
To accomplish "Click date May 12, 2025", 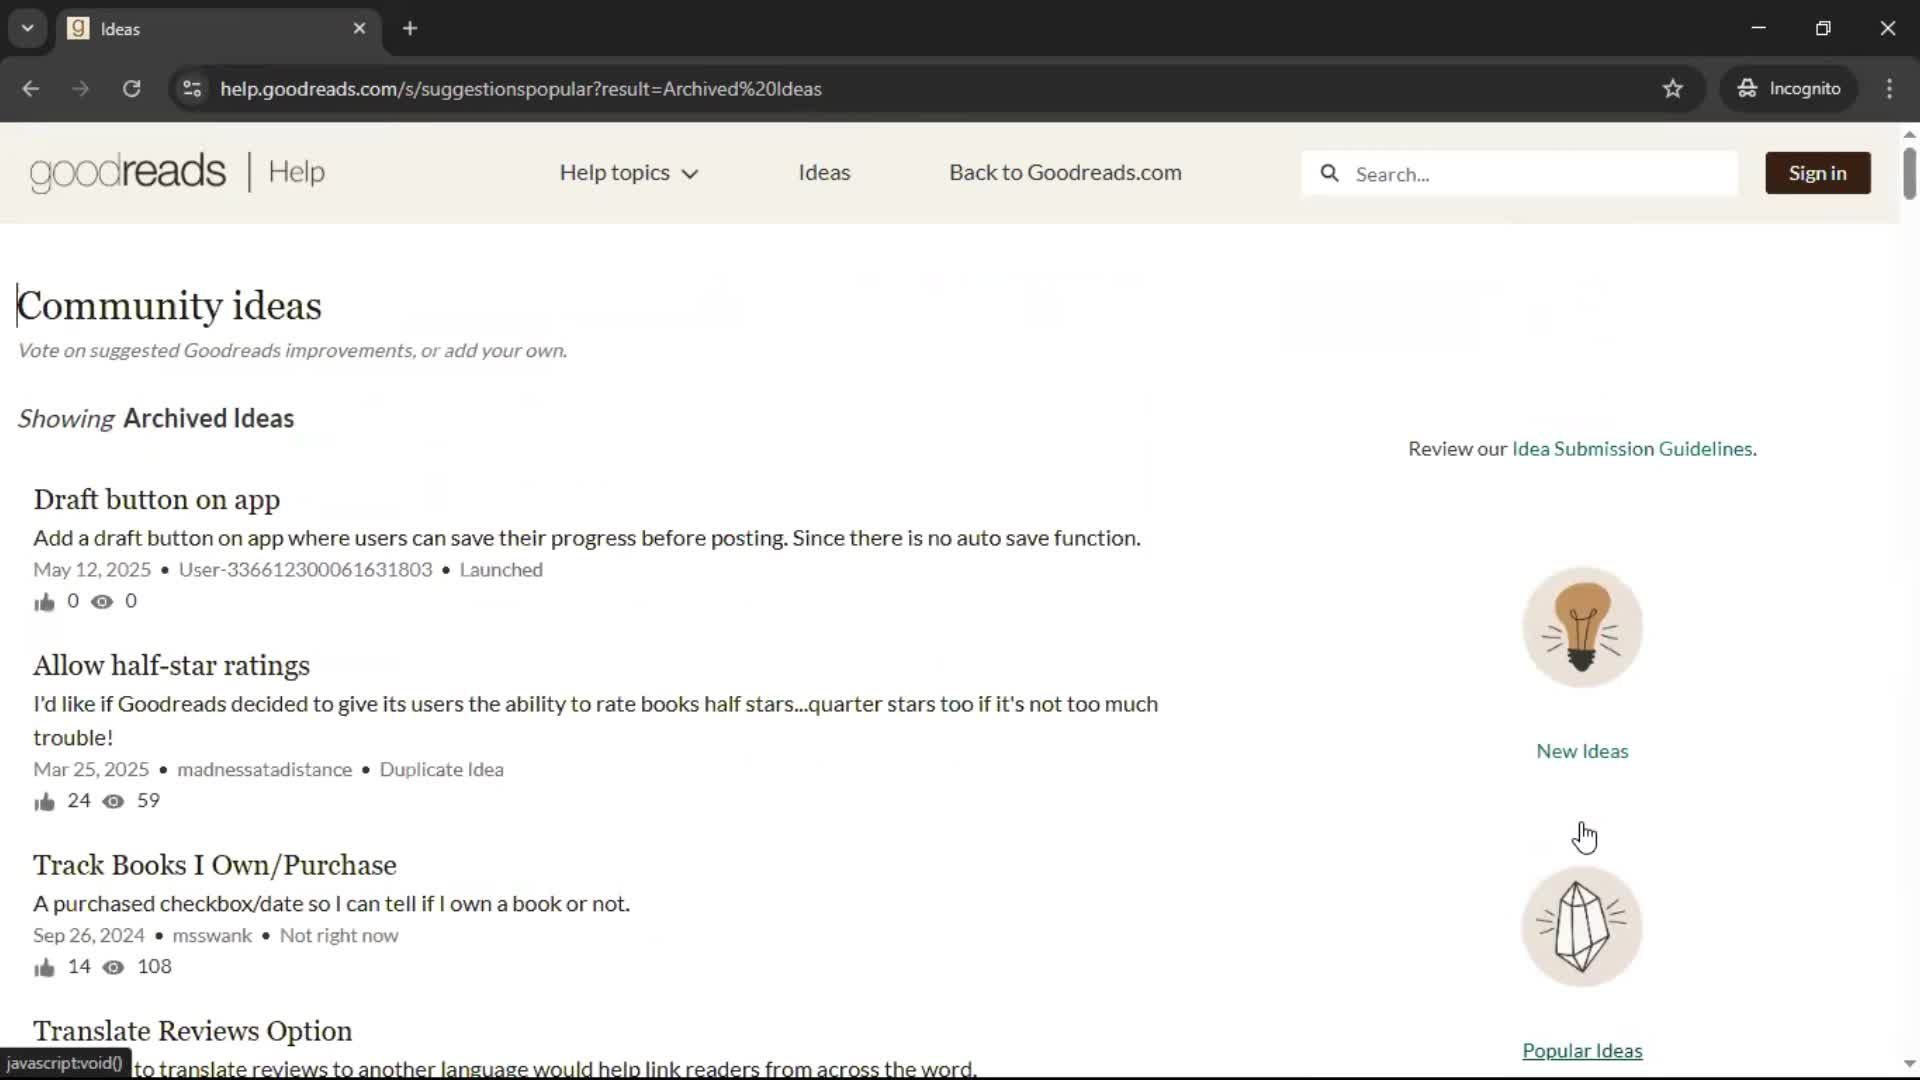I will tap(92, 570).
